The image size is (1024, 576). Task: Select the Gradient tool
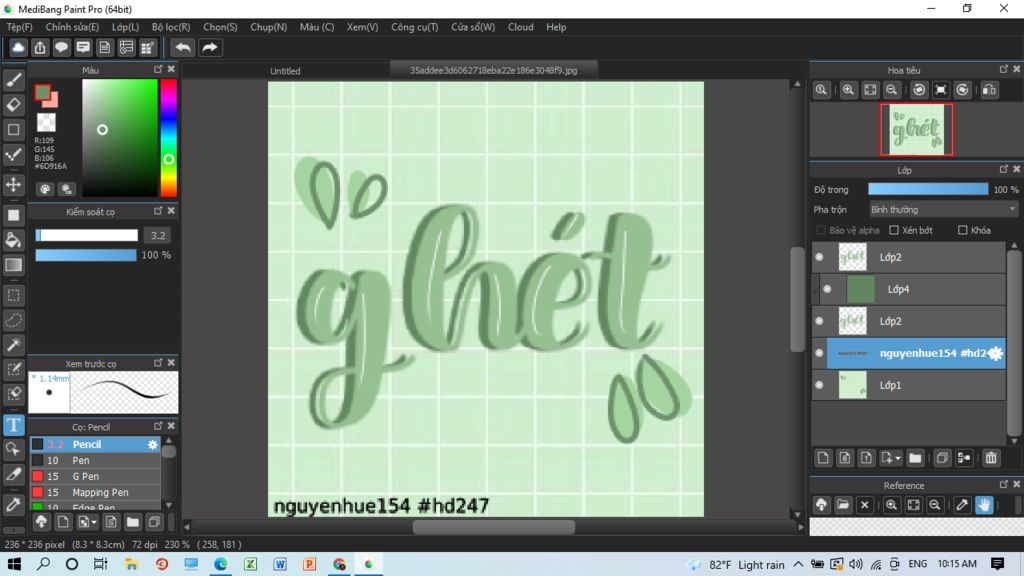tap(13, 265)
